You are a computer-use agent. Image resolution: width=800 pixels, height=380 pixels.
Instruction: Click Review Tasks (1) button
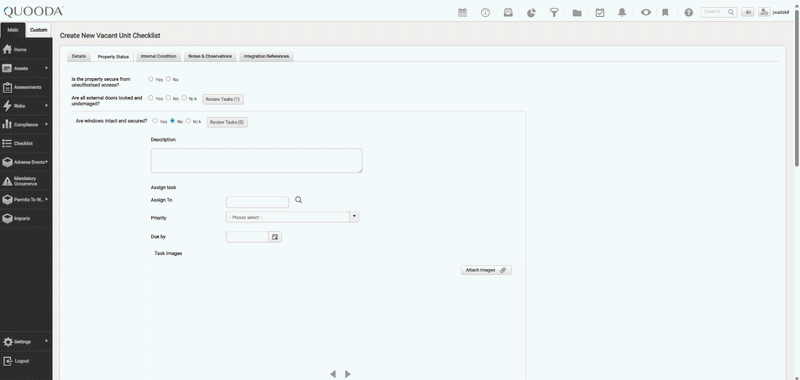tap(223, 99)
